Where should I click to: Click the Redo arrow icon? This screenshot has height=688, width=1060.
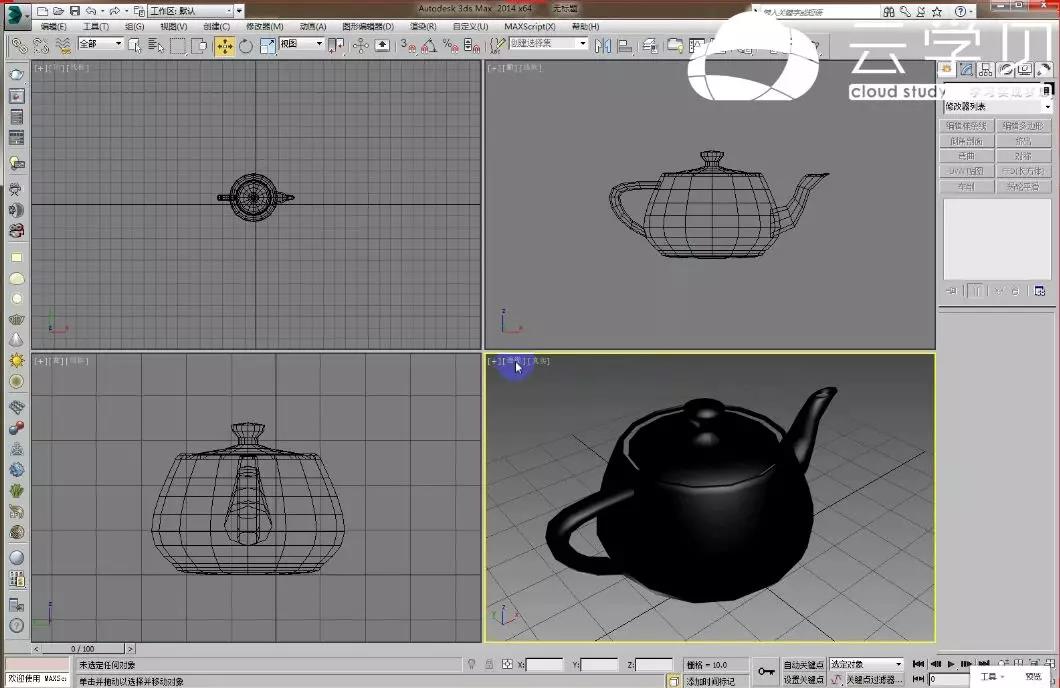pyautogui.click(x=114, y=11)
